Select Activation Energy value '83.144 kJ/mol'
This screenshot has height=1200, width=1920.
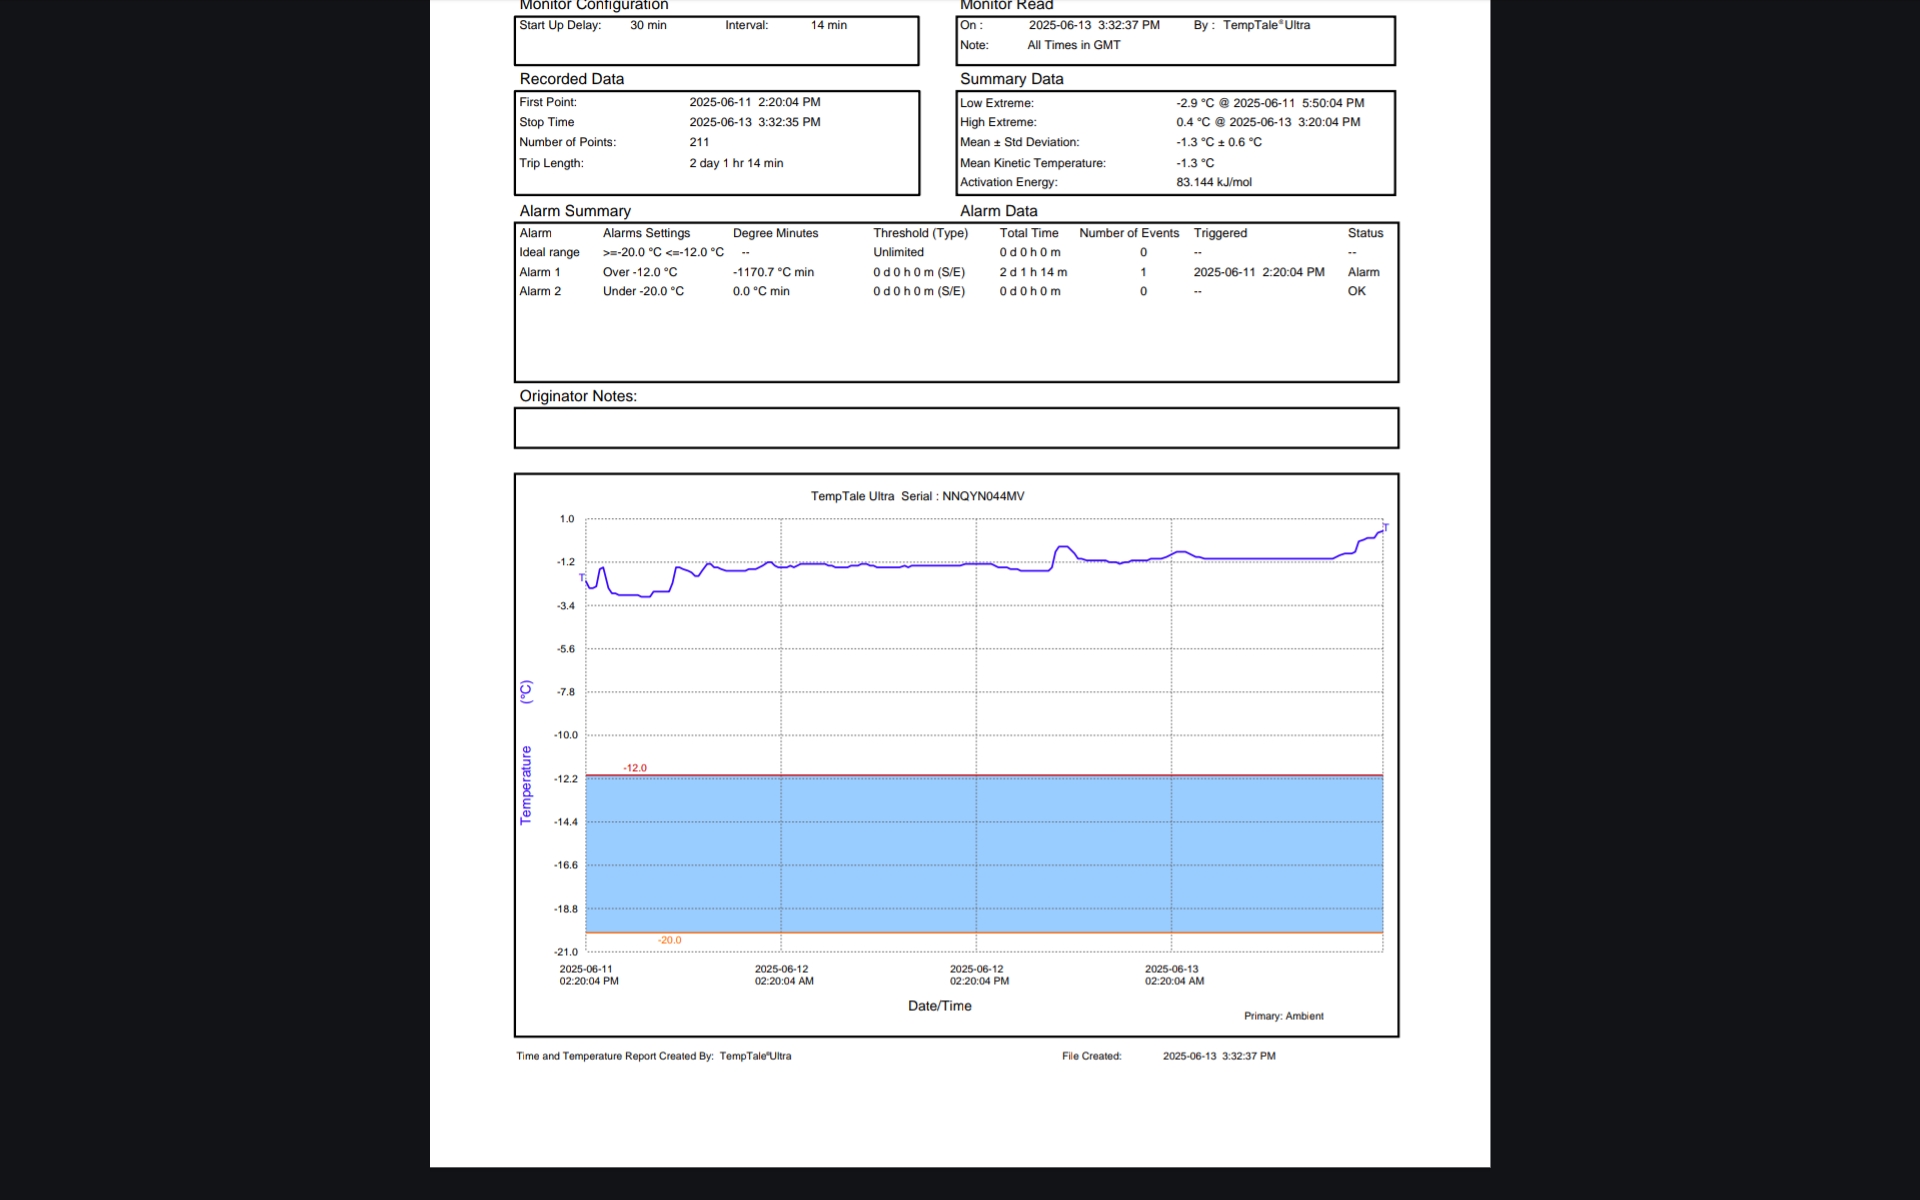[x=1214, y=182]
